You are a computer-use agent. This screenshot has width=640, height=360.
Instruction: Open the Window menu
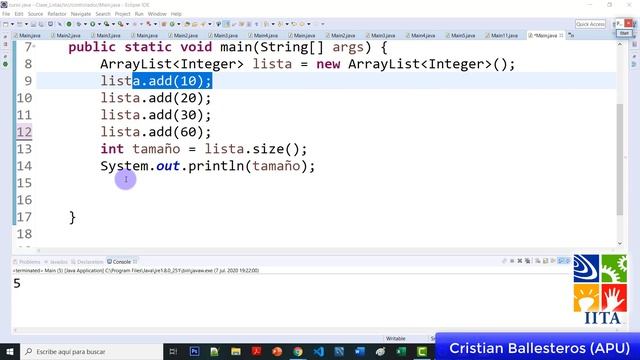(x=157, y=14)
